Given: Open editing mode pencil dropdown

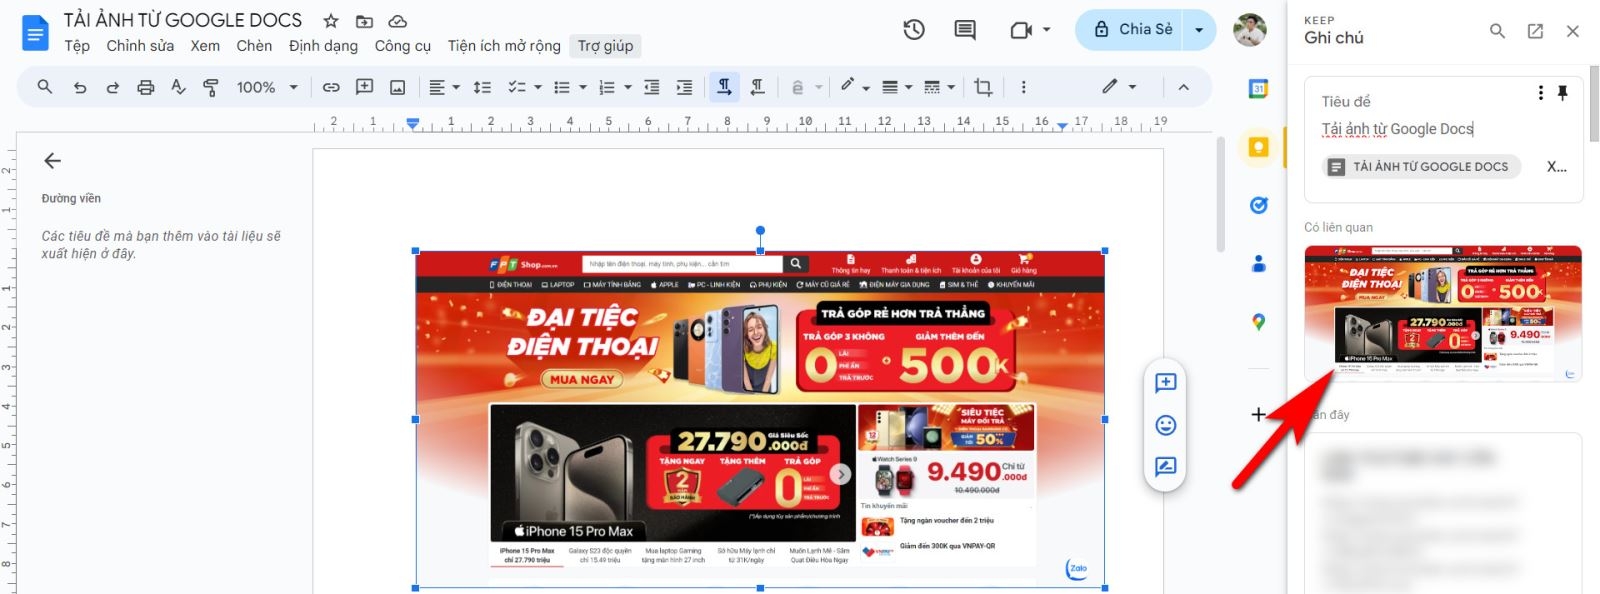Looking at the screenshot, I should [1119, 88].
